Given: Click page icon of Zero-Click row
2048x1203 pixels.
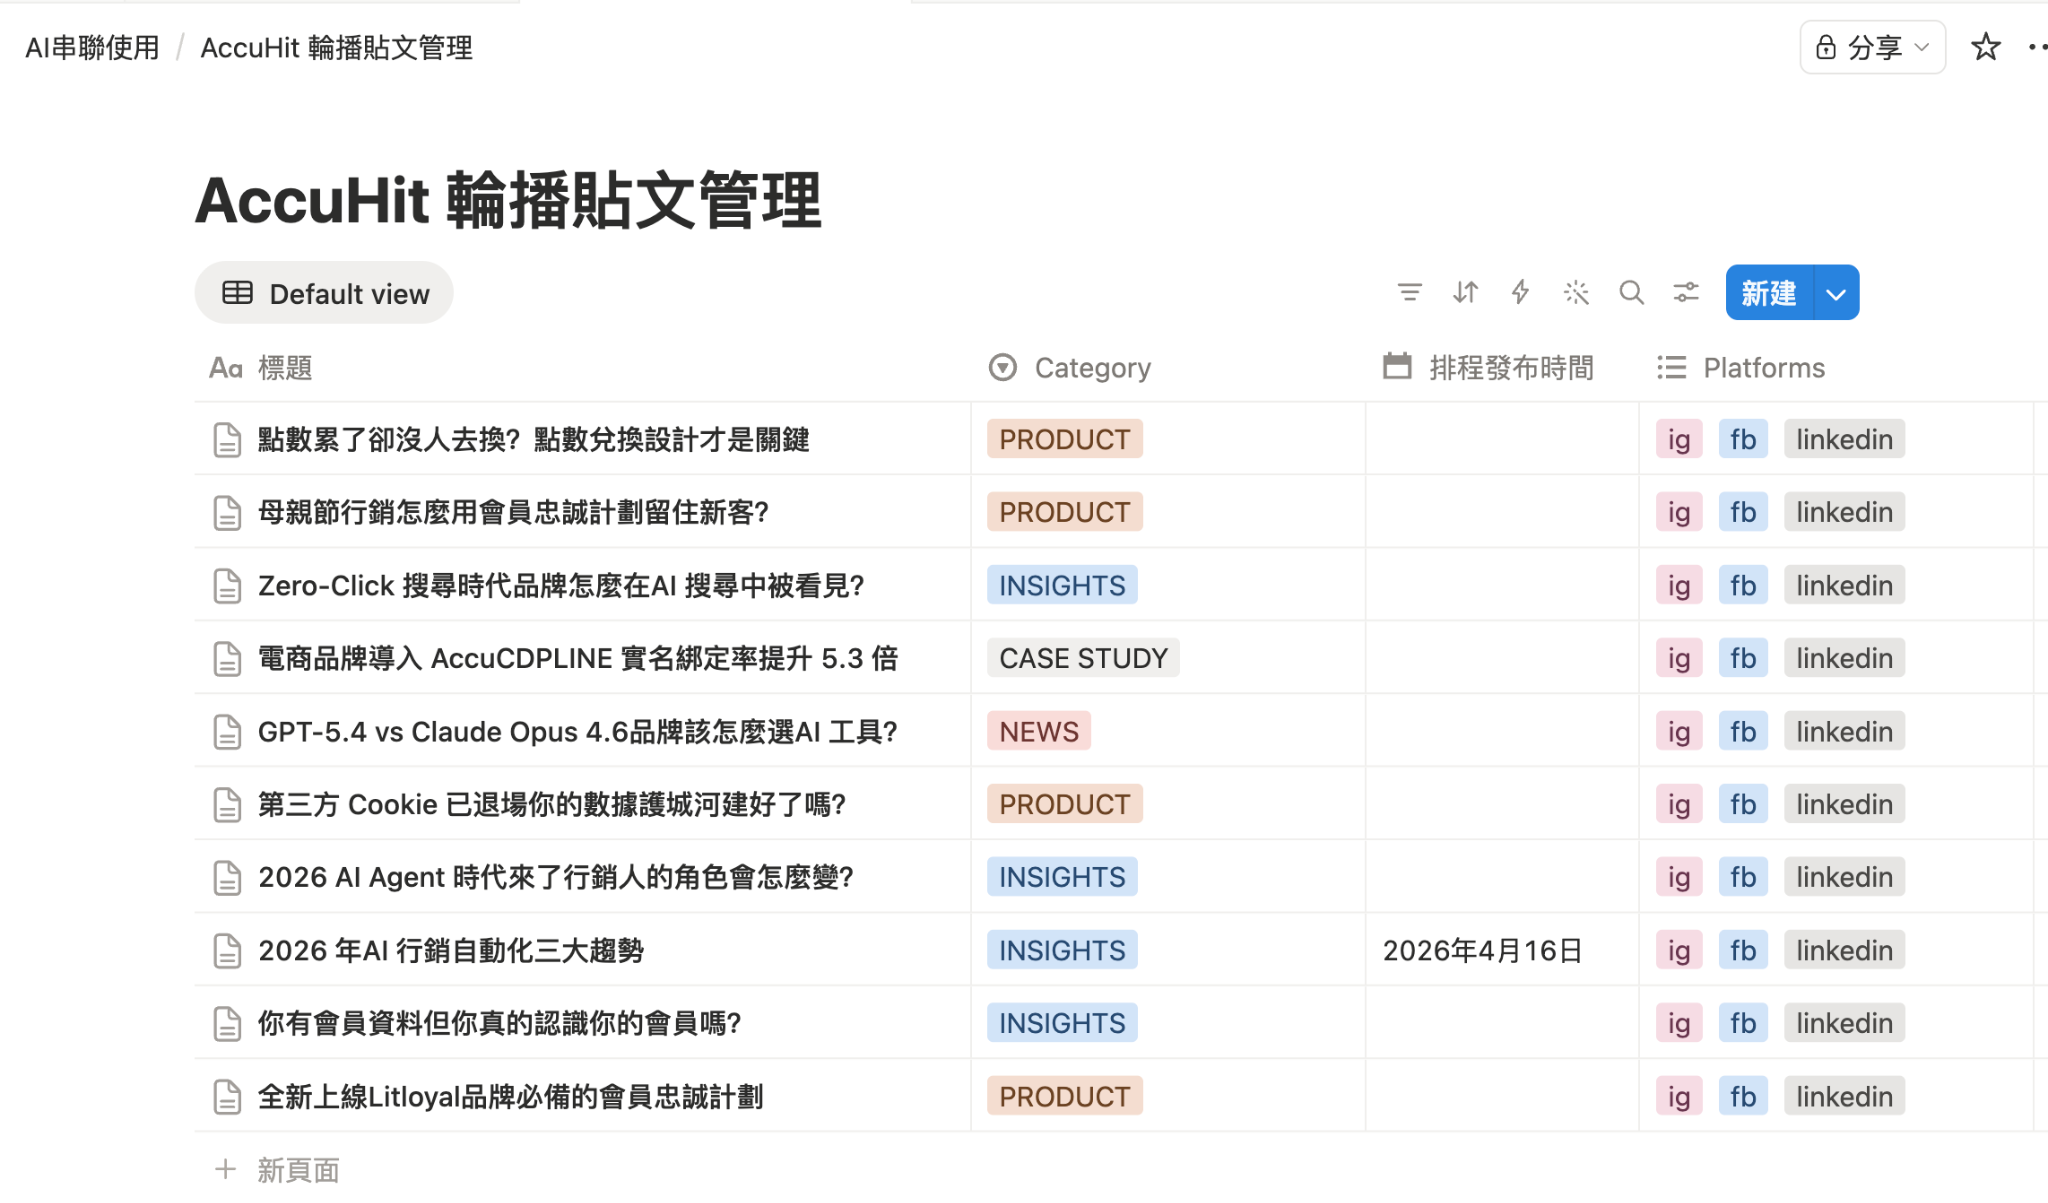Looking at the screenshot, I should tap(227, 586).
